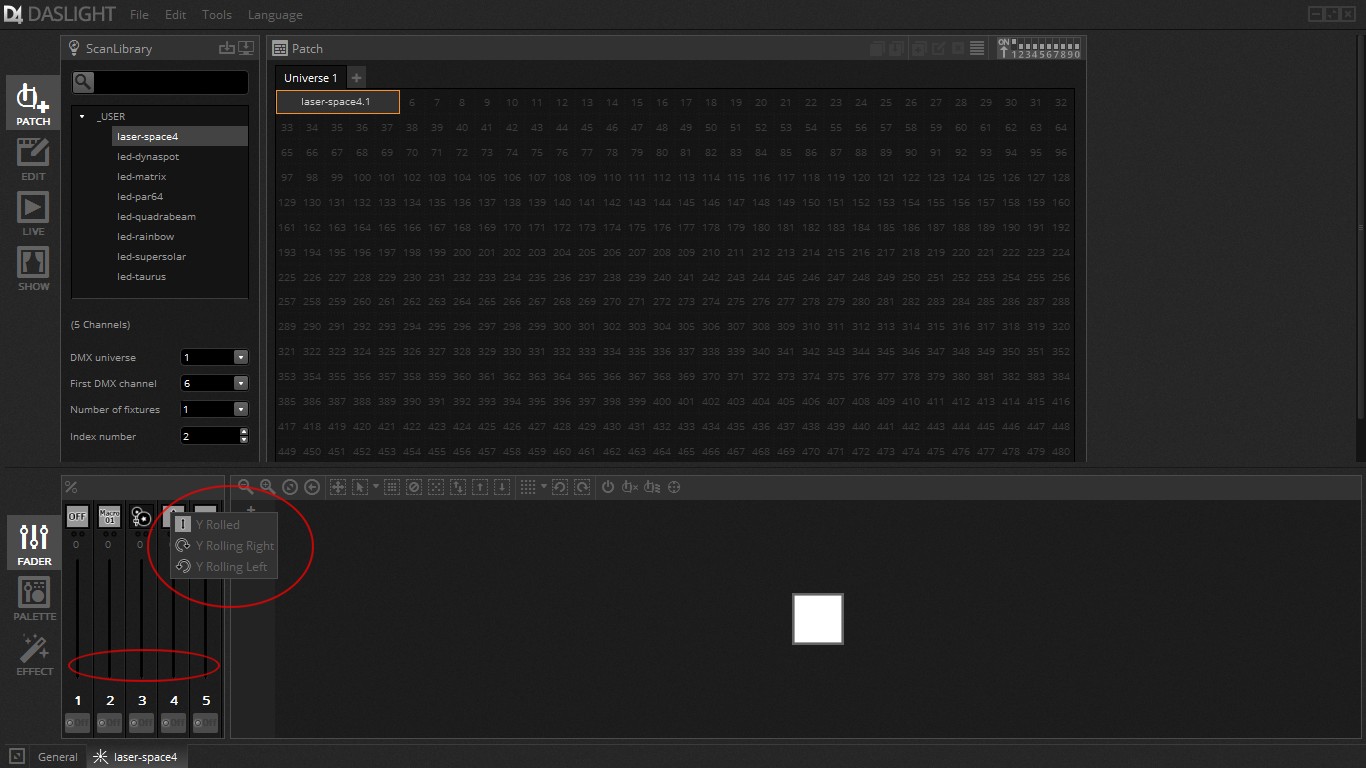The image size is (1366, 768).
Task: Open the pointer tool dropdown arrow
Action: pos(376,487)
